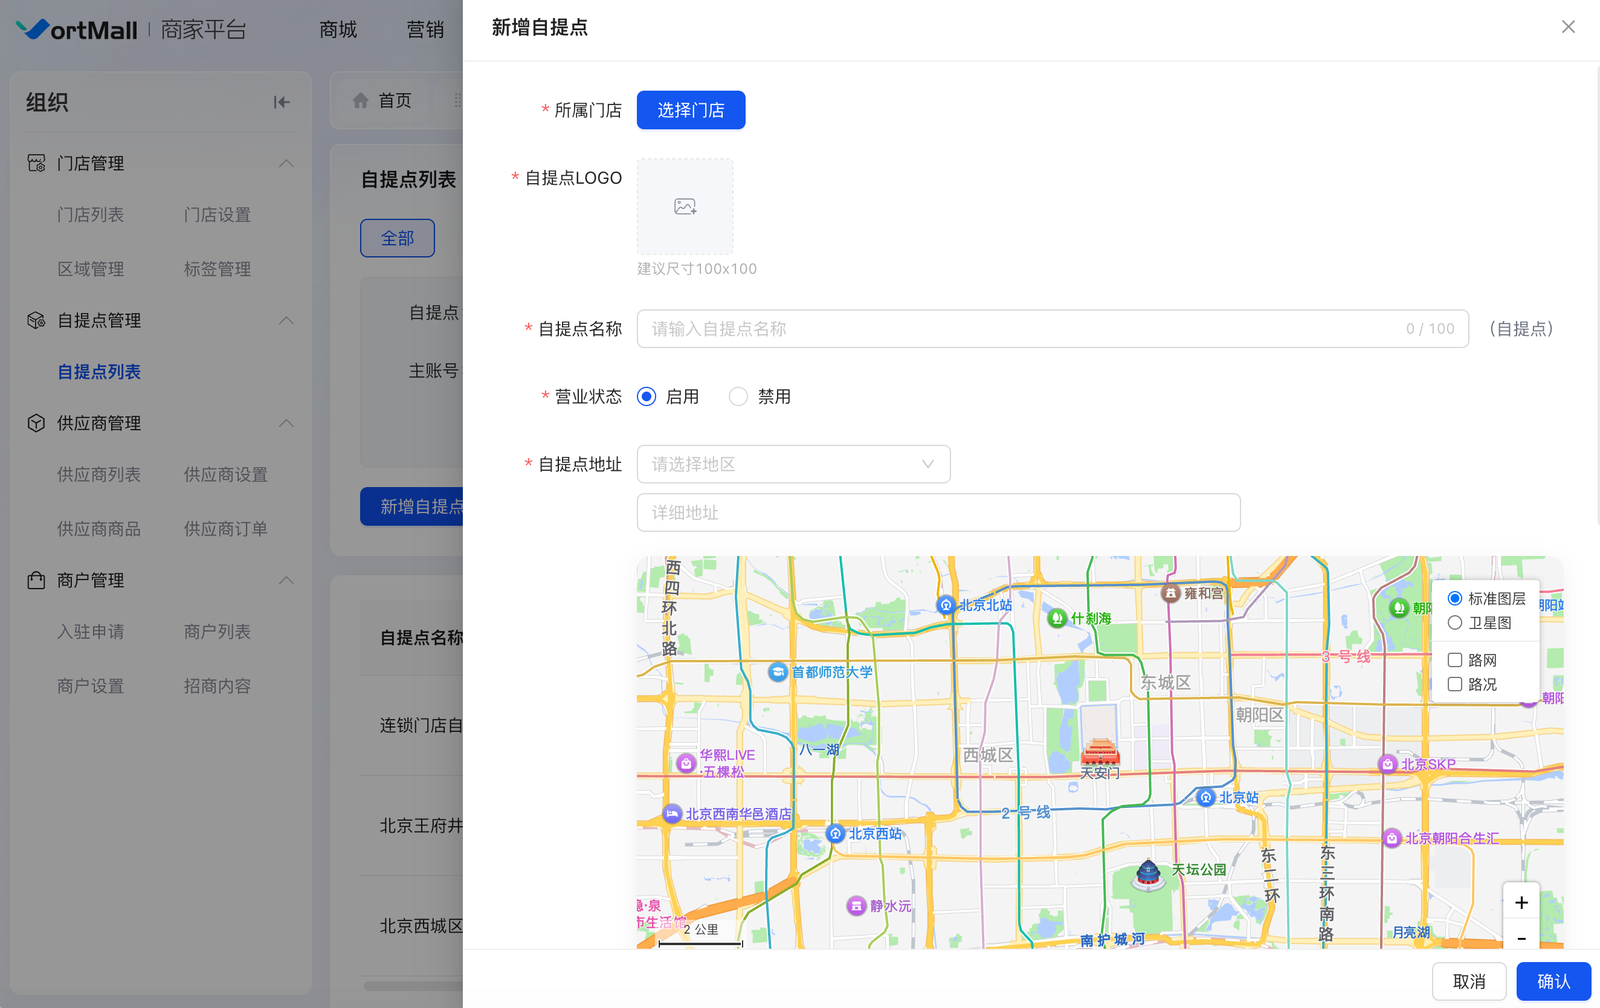Toggle the 路况 traffic checkbox
Viewport: 1600px width, 1008px height.
click(x=1455, y=685)
